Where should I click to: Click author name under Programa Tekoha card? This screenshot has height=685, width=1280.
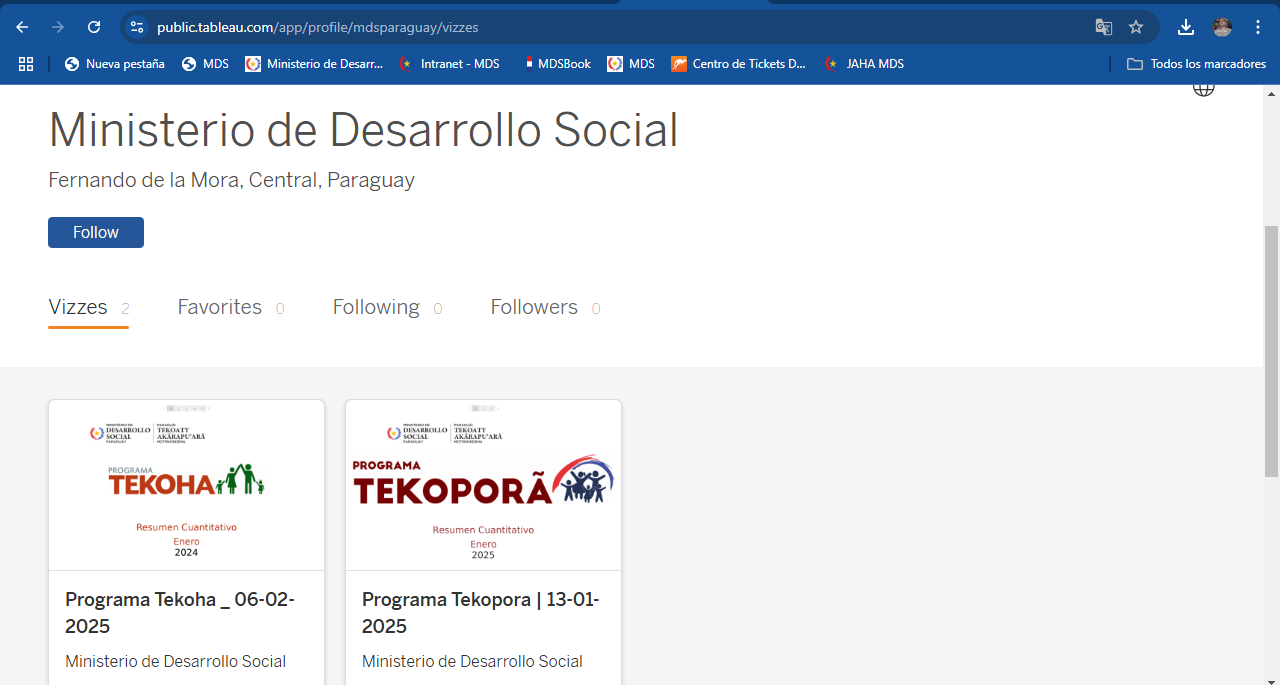[x=176, y=661]
